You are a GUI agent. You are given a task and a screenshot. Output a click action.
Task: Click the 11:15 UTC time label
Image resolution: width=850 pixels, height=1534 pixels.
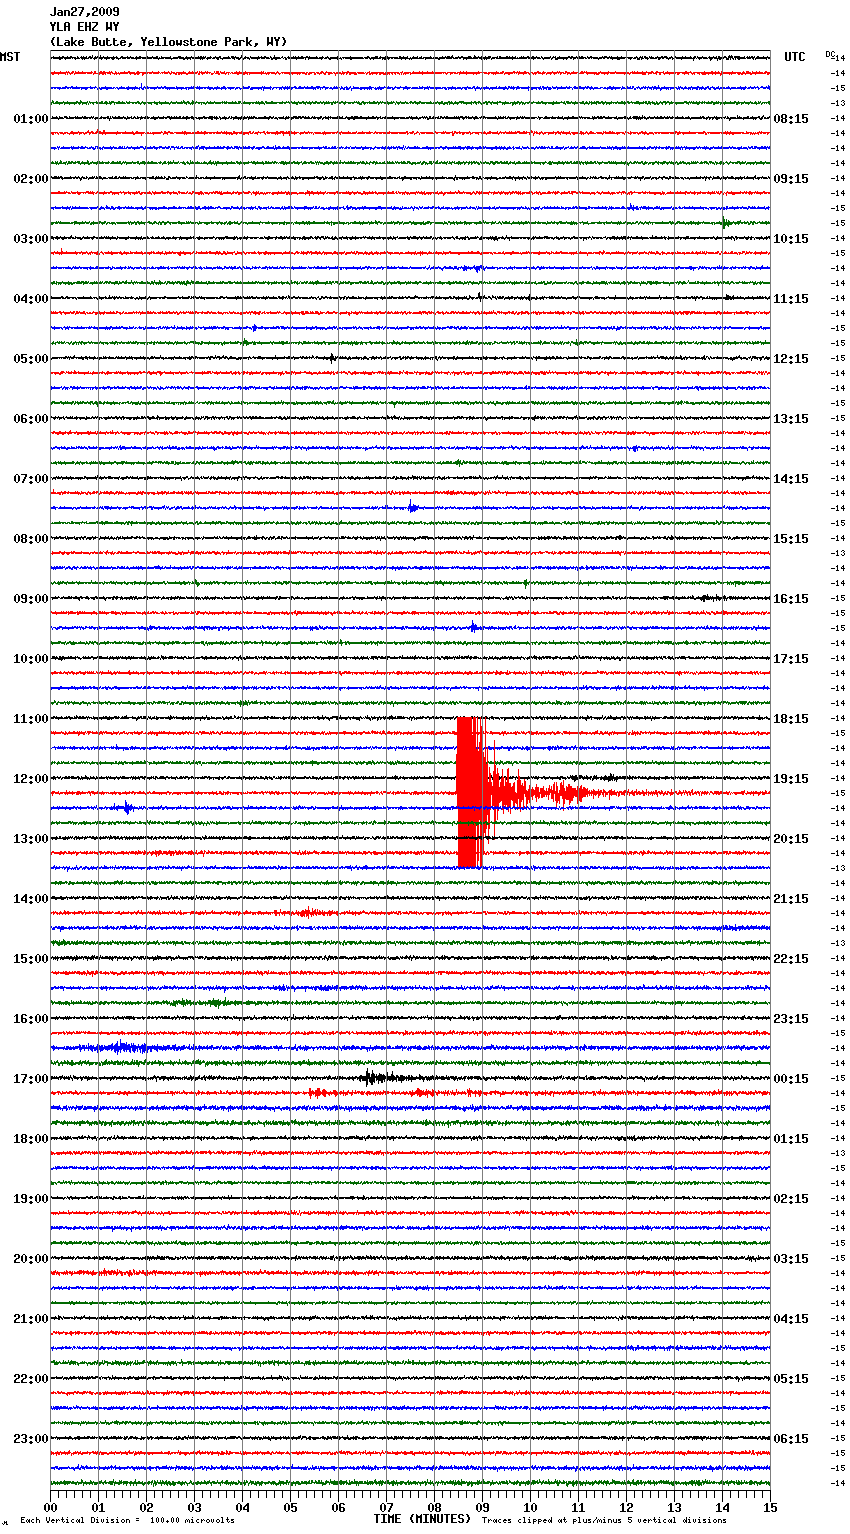[x=791, y=299]
